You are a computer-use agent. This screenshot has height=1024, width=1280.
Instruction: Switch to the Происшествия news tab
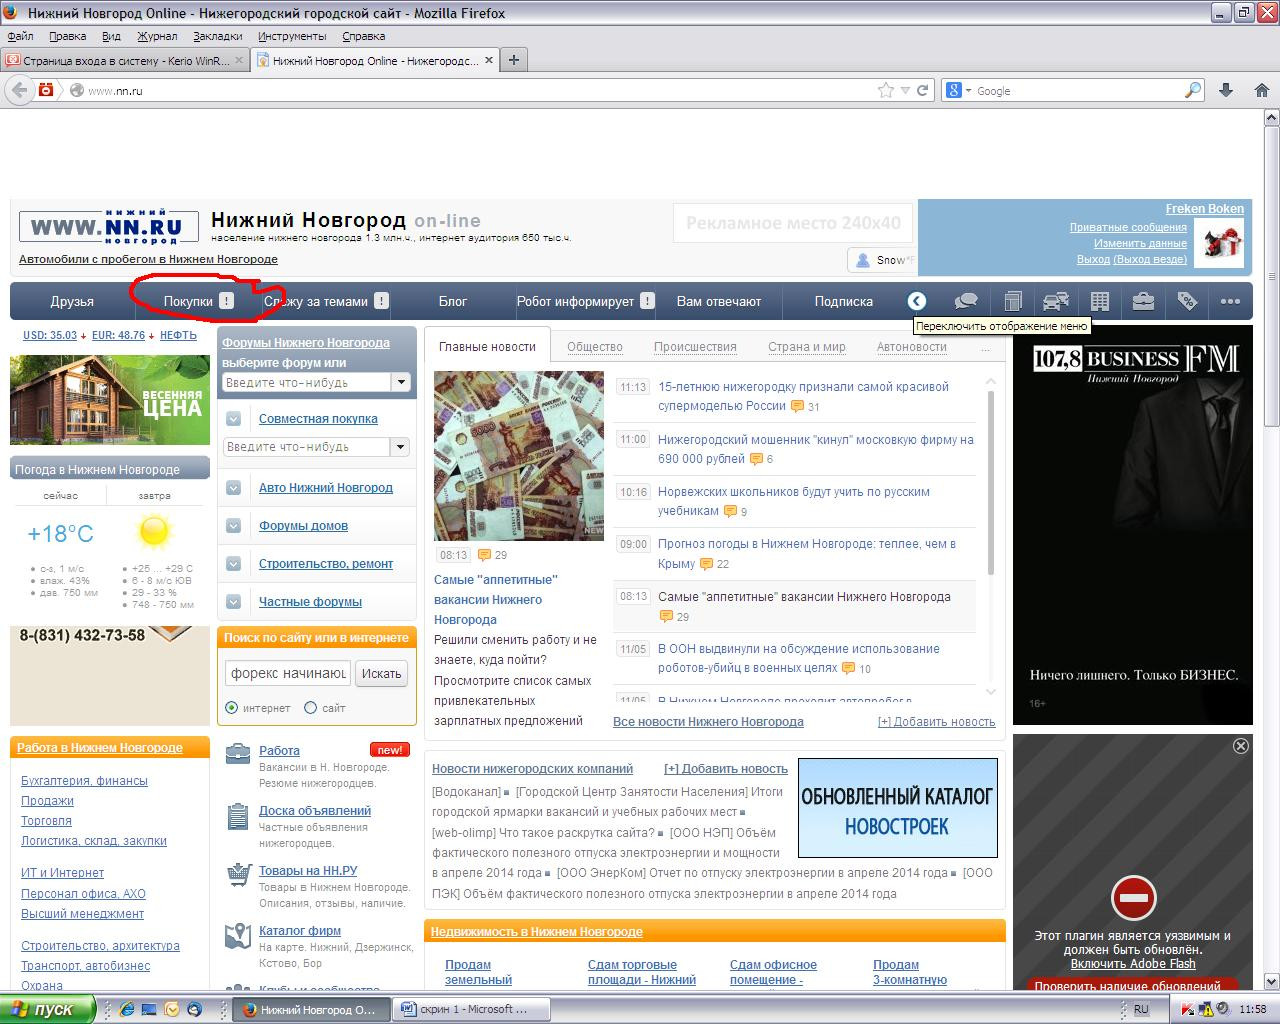tap(695, 347)
